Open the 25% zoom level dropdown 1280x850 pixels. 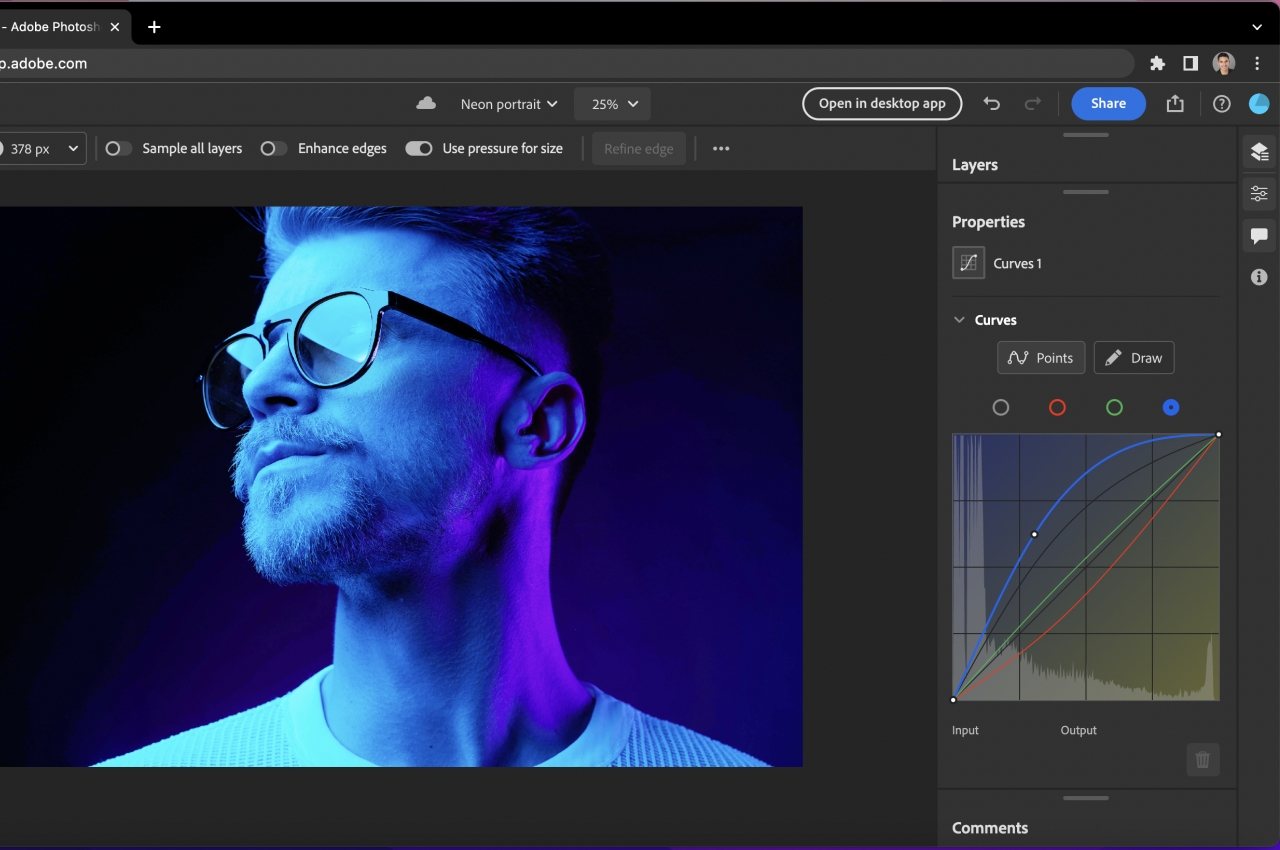(613, 104)
